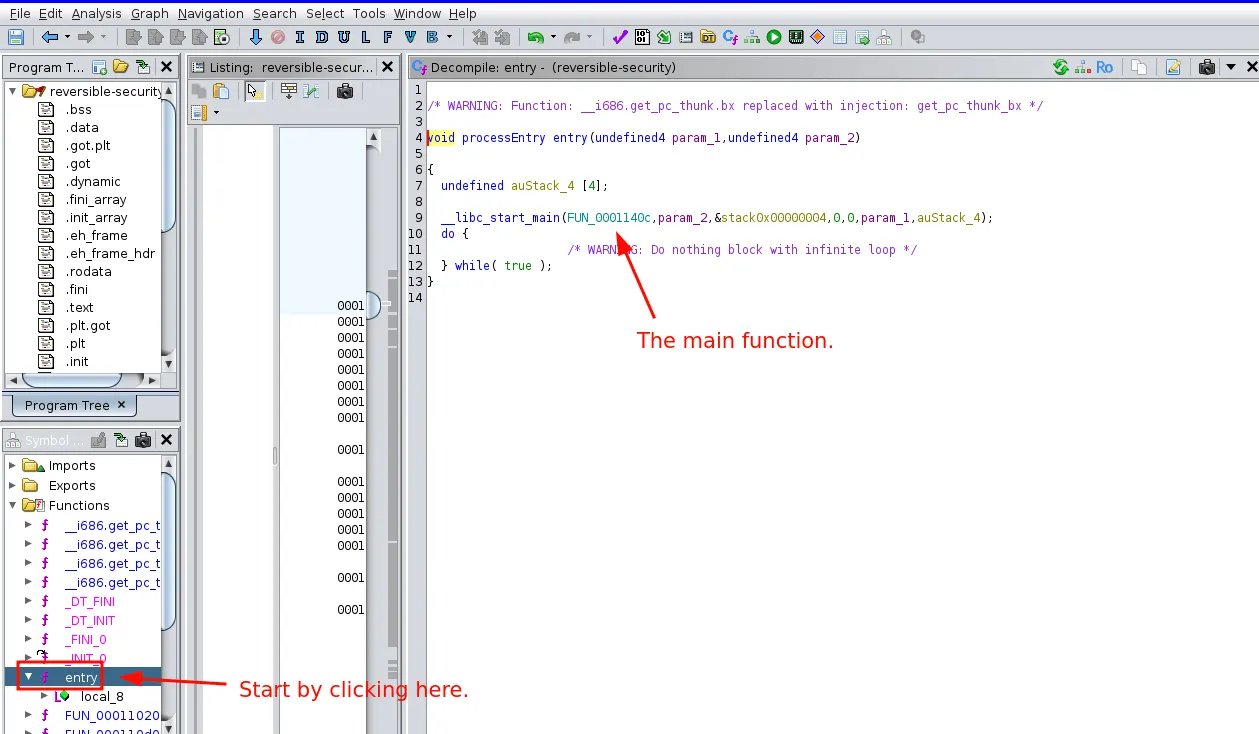
Task: Open the File menu
Action: (20, 13)
